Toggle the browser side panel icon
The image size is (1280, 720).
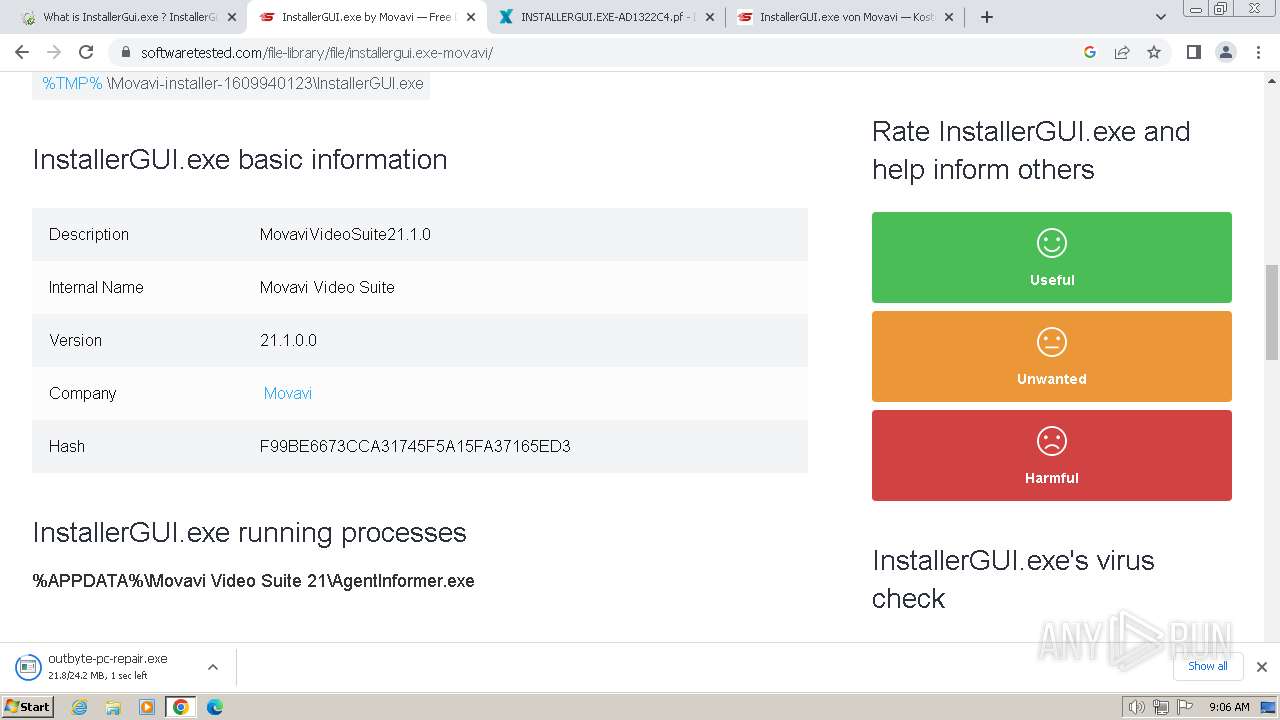tap(1193, 52)
